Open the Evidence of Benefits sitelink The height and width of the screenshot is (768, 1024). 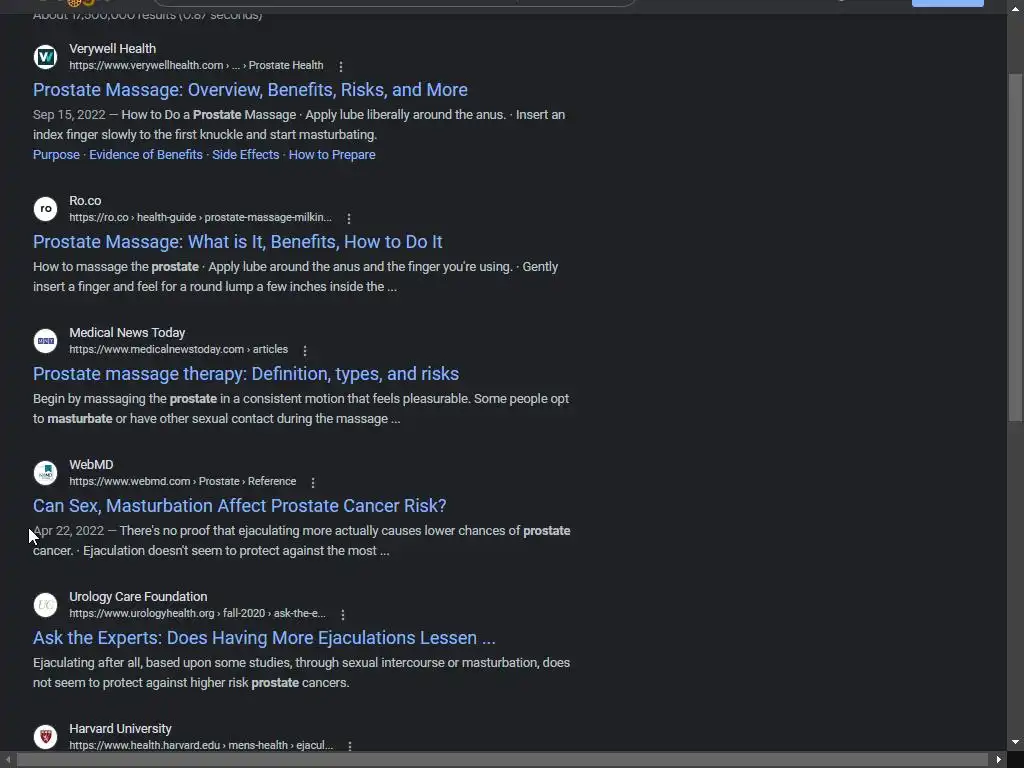[146, 155]
